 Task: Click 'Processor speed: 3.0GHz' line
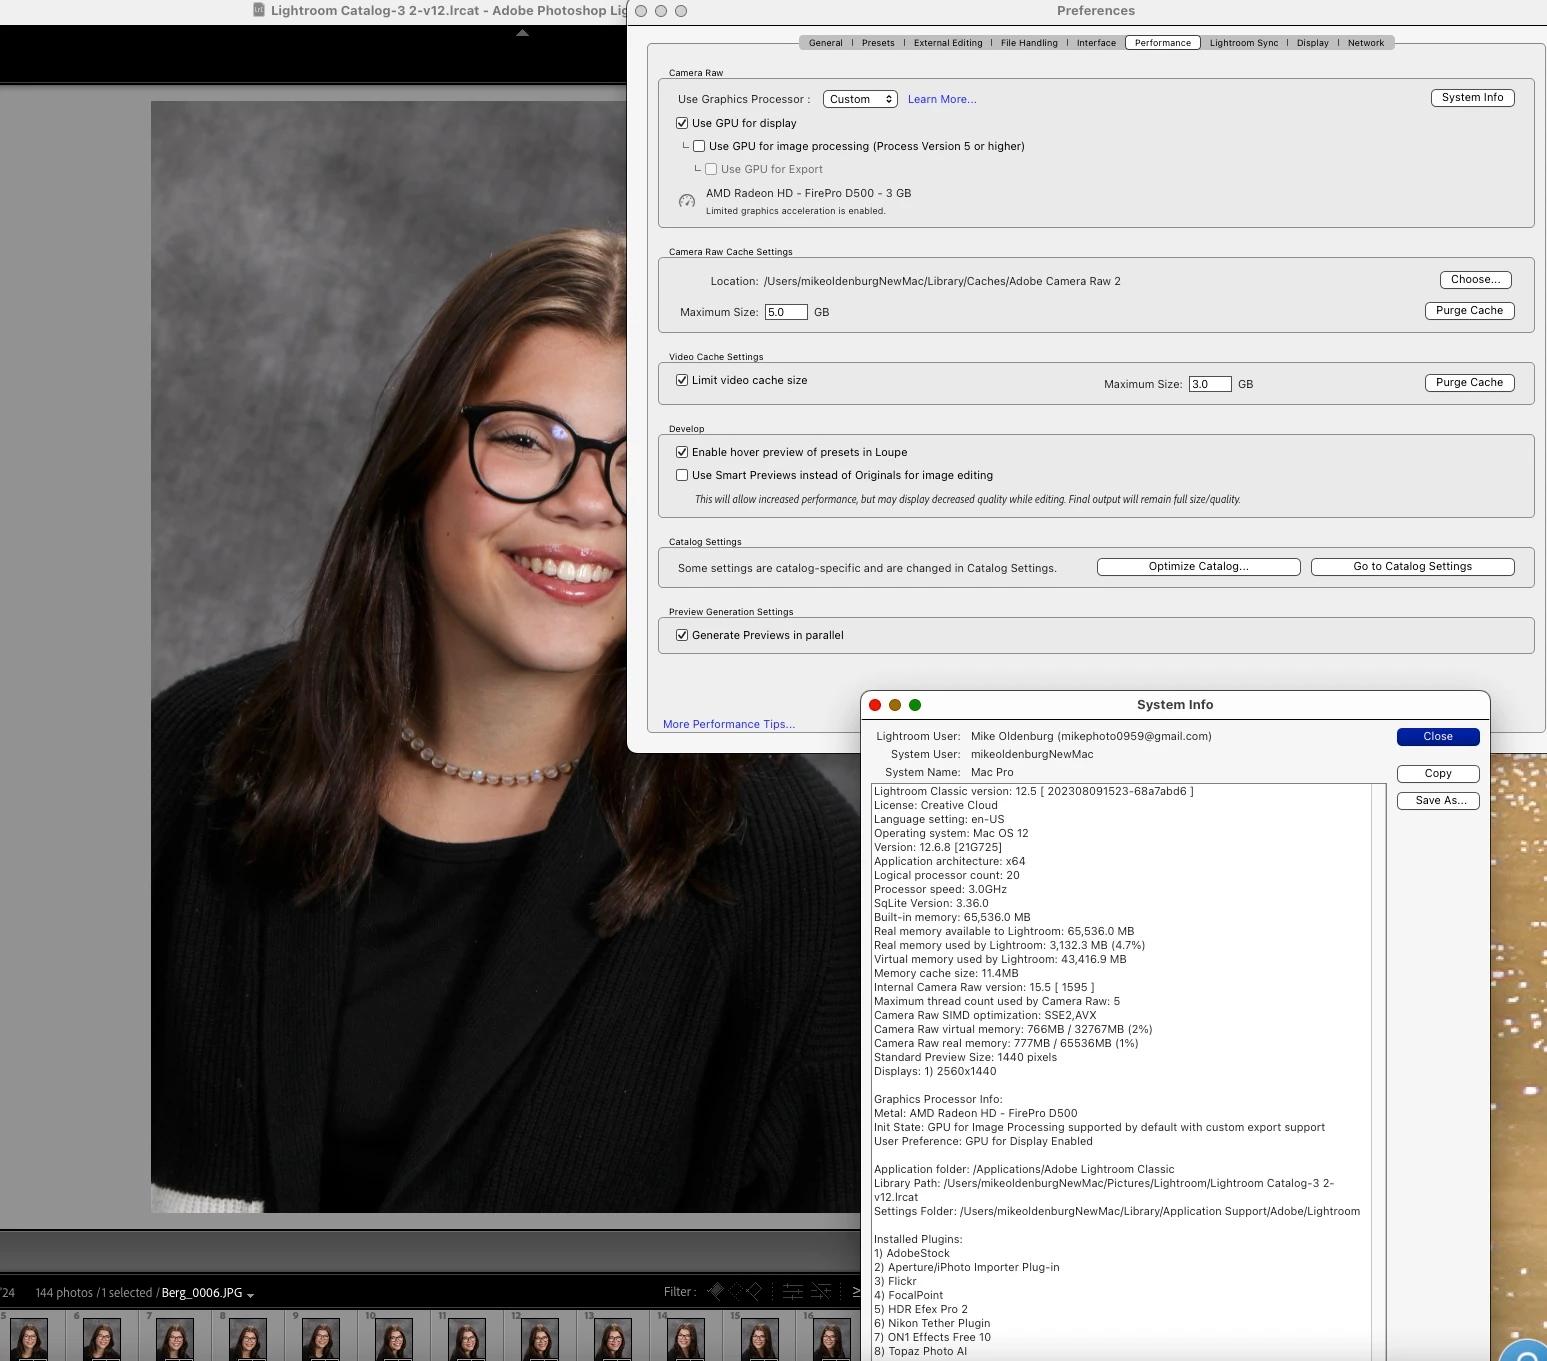[x=940, y=889]
